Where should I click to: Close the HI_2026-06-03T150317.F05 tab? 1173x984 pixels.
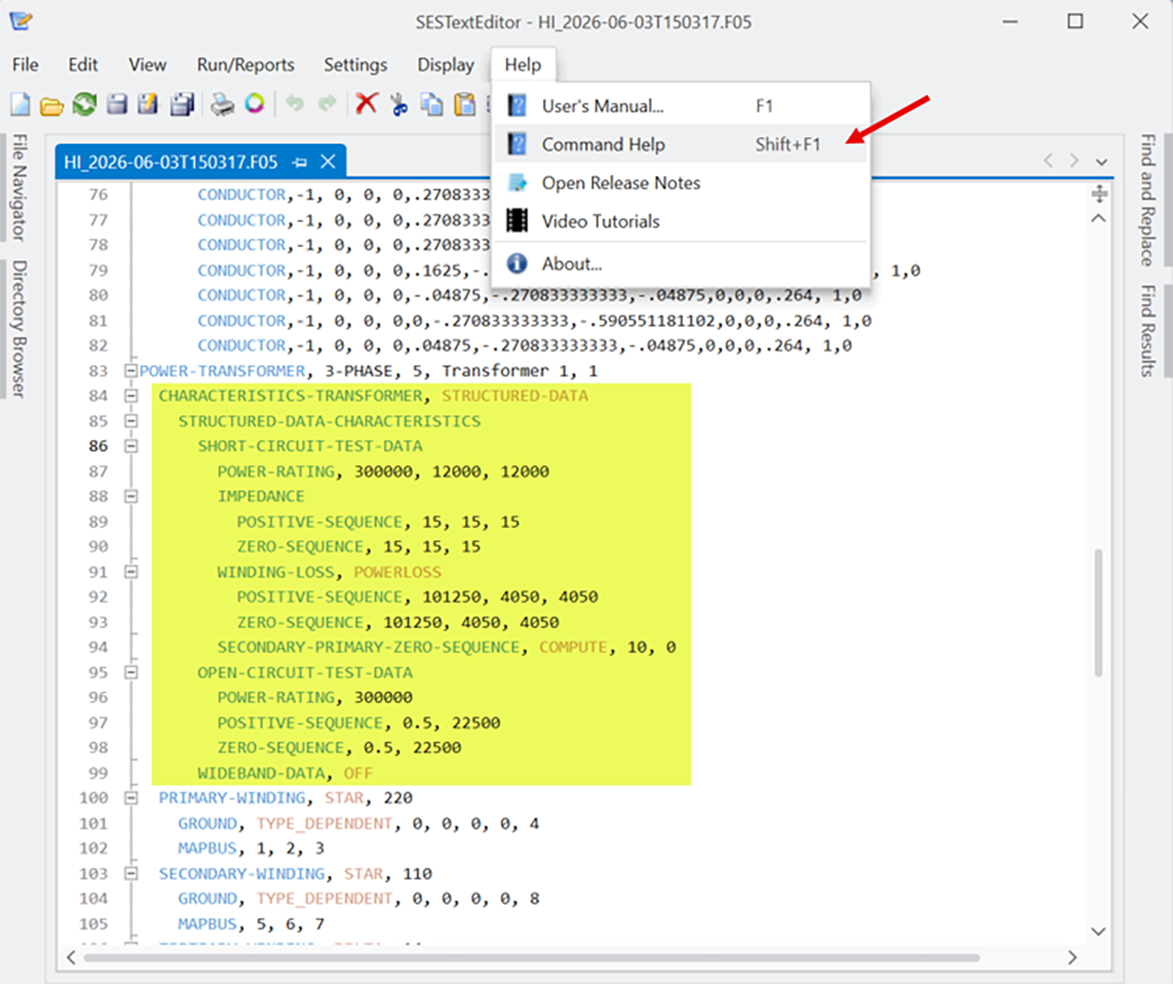click(328, 162)
